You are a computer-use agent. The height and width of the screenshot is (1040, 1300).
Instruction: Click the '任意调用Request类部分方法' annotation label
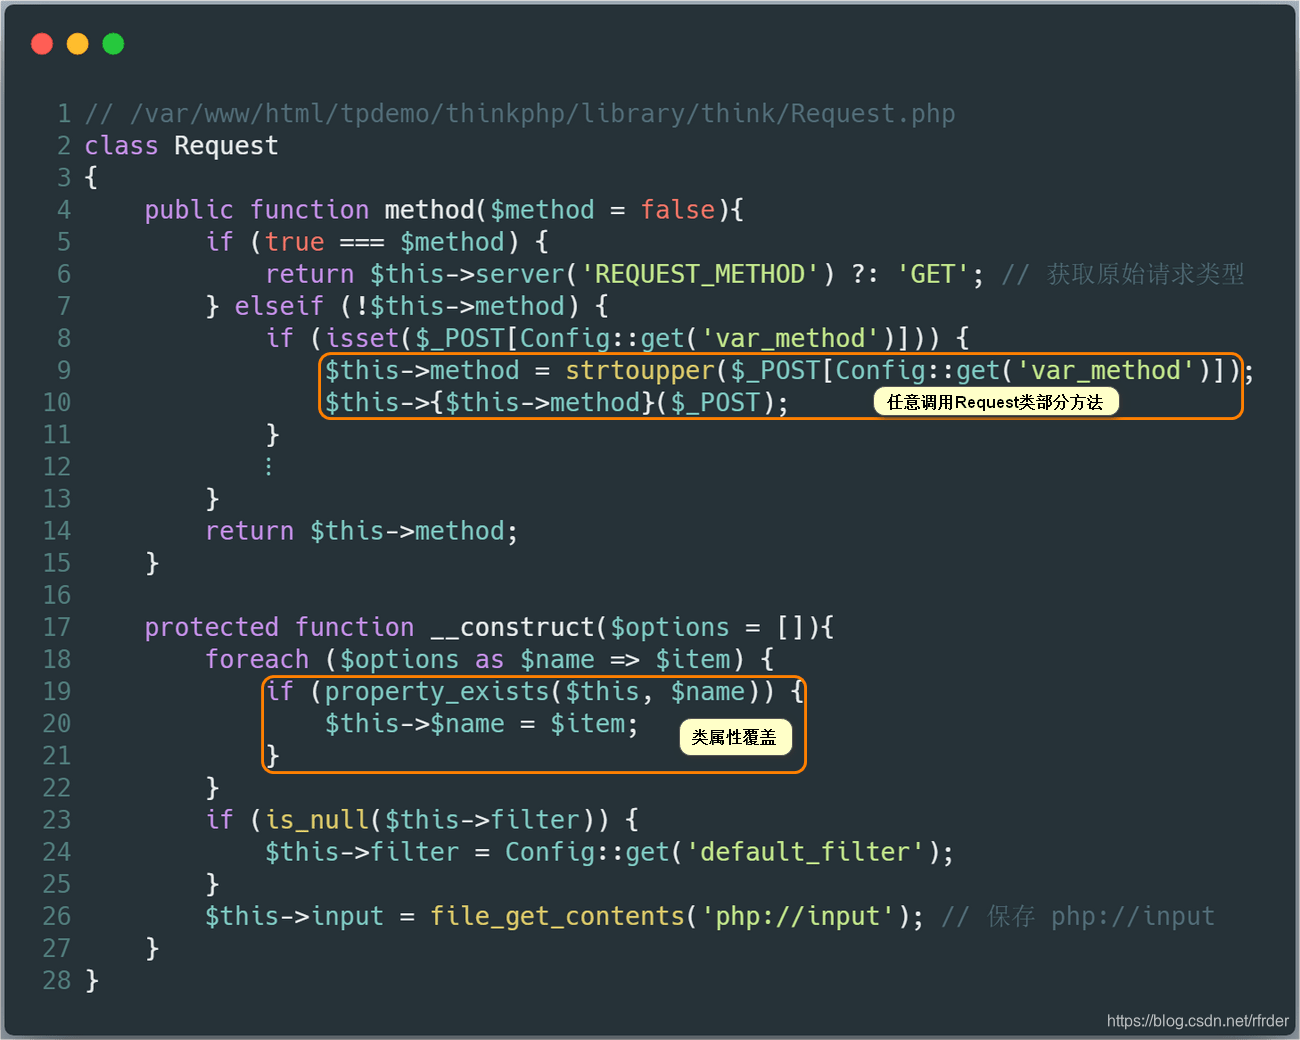(995, 402)
